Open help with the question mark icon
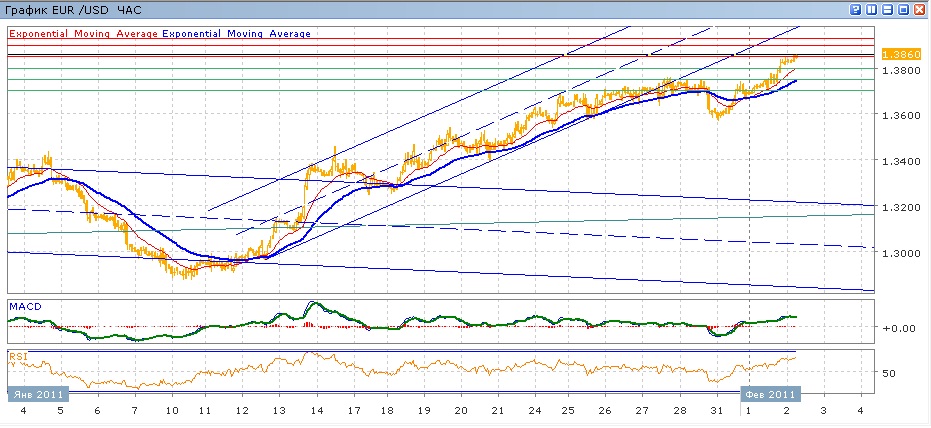Viewport: 931px width, 428px height. [x=856, y=9]
